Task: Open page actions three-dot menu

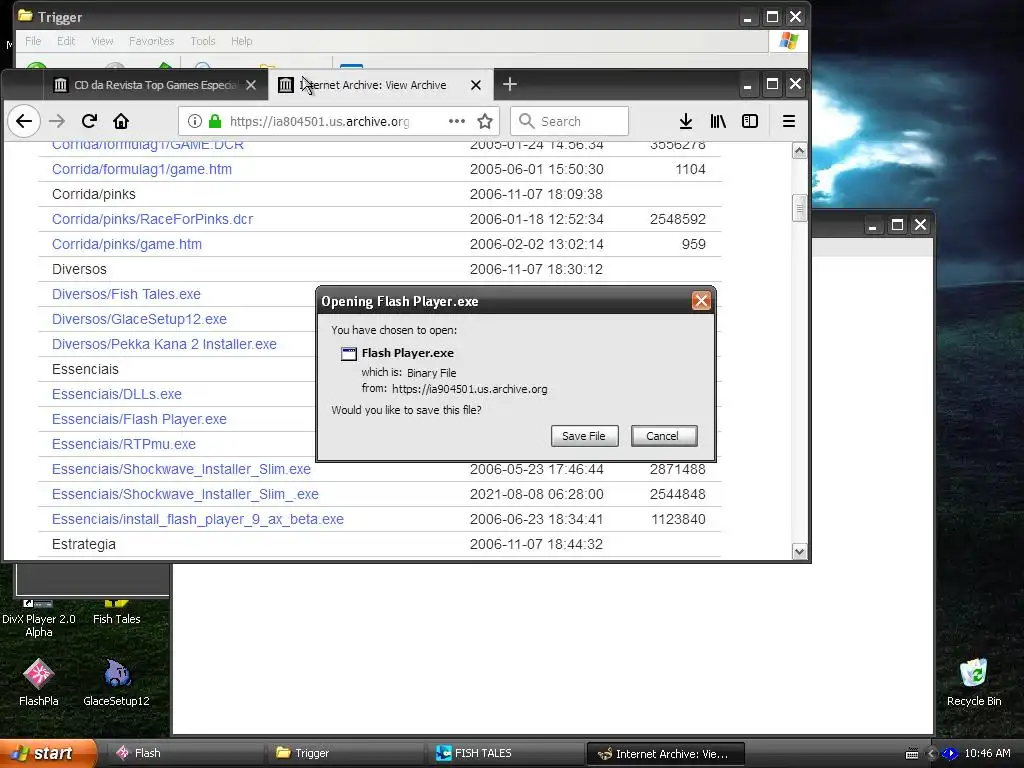Action: pos(456,121)
